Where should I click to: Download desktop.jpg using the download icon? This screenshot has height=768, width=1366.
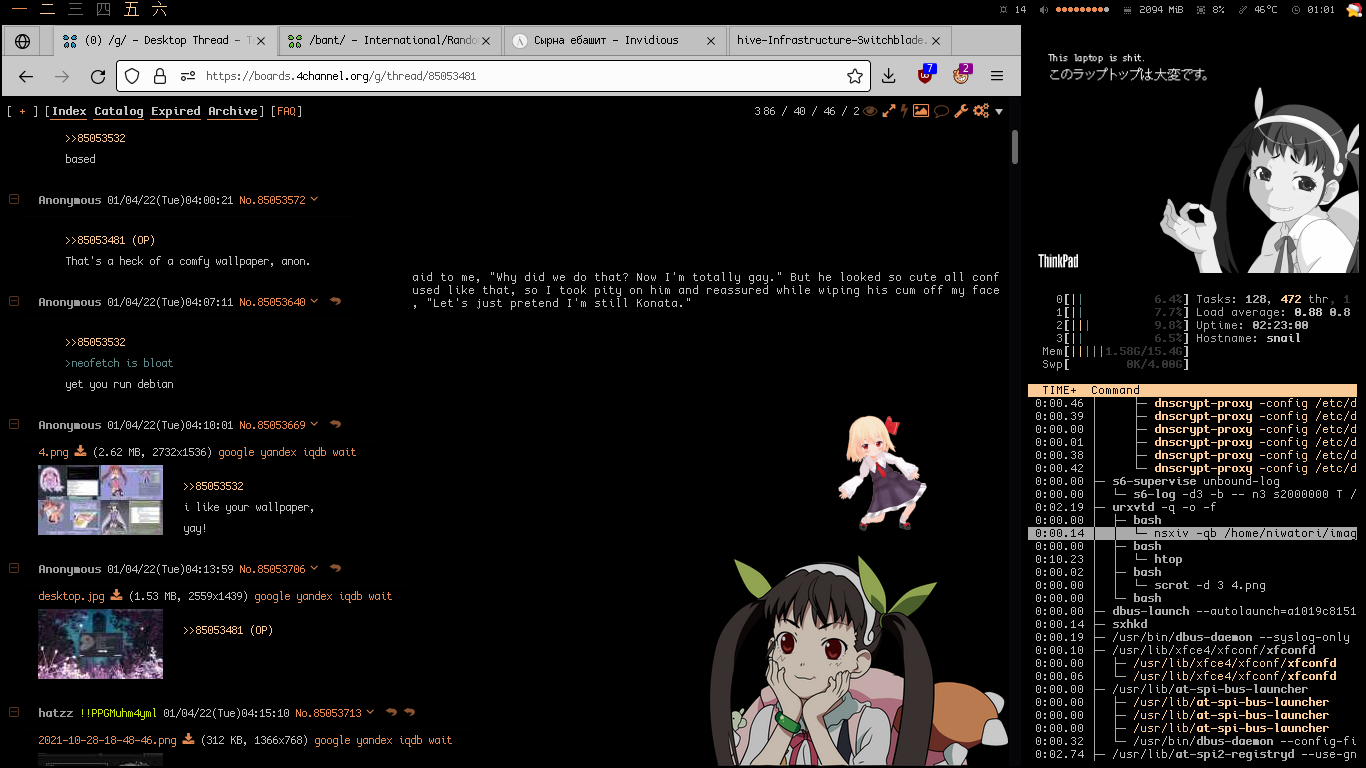point(116,595)
